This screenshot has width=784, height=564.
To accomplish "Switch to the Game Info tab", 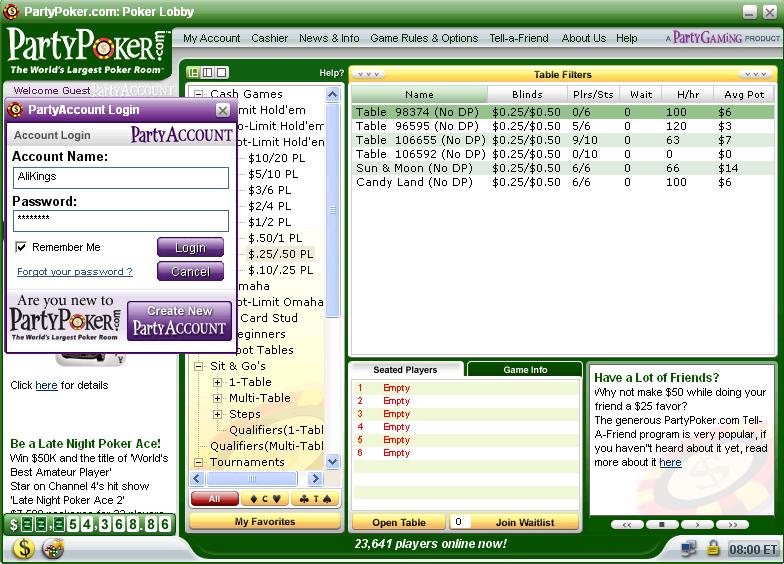I will (525, 370).
